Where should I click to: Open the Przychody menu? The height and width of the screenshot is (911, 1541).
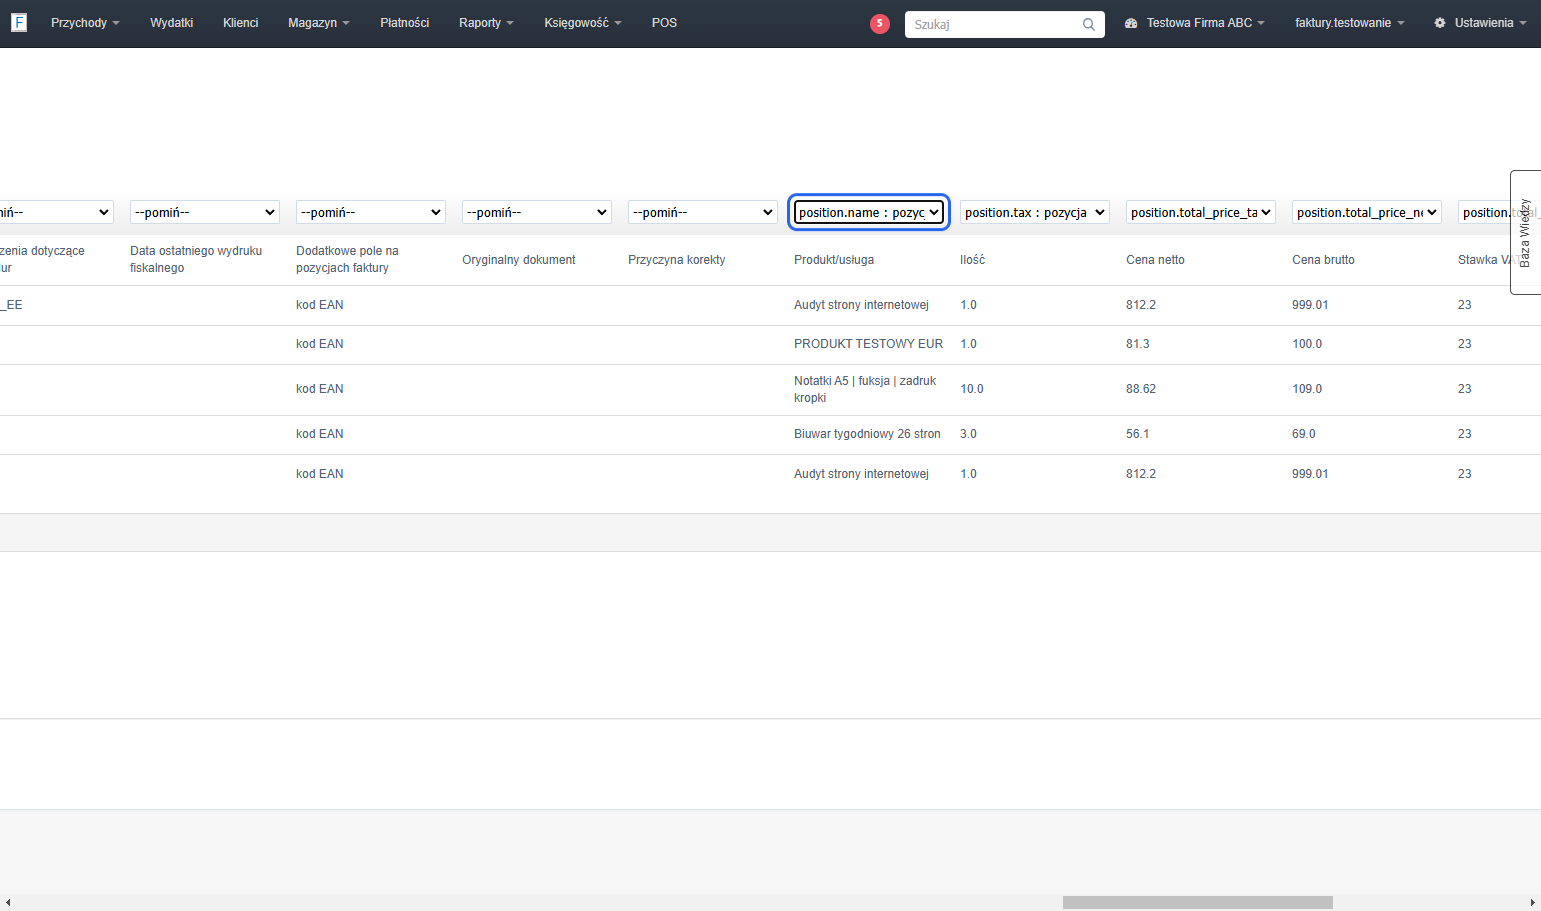pos(85,23)
